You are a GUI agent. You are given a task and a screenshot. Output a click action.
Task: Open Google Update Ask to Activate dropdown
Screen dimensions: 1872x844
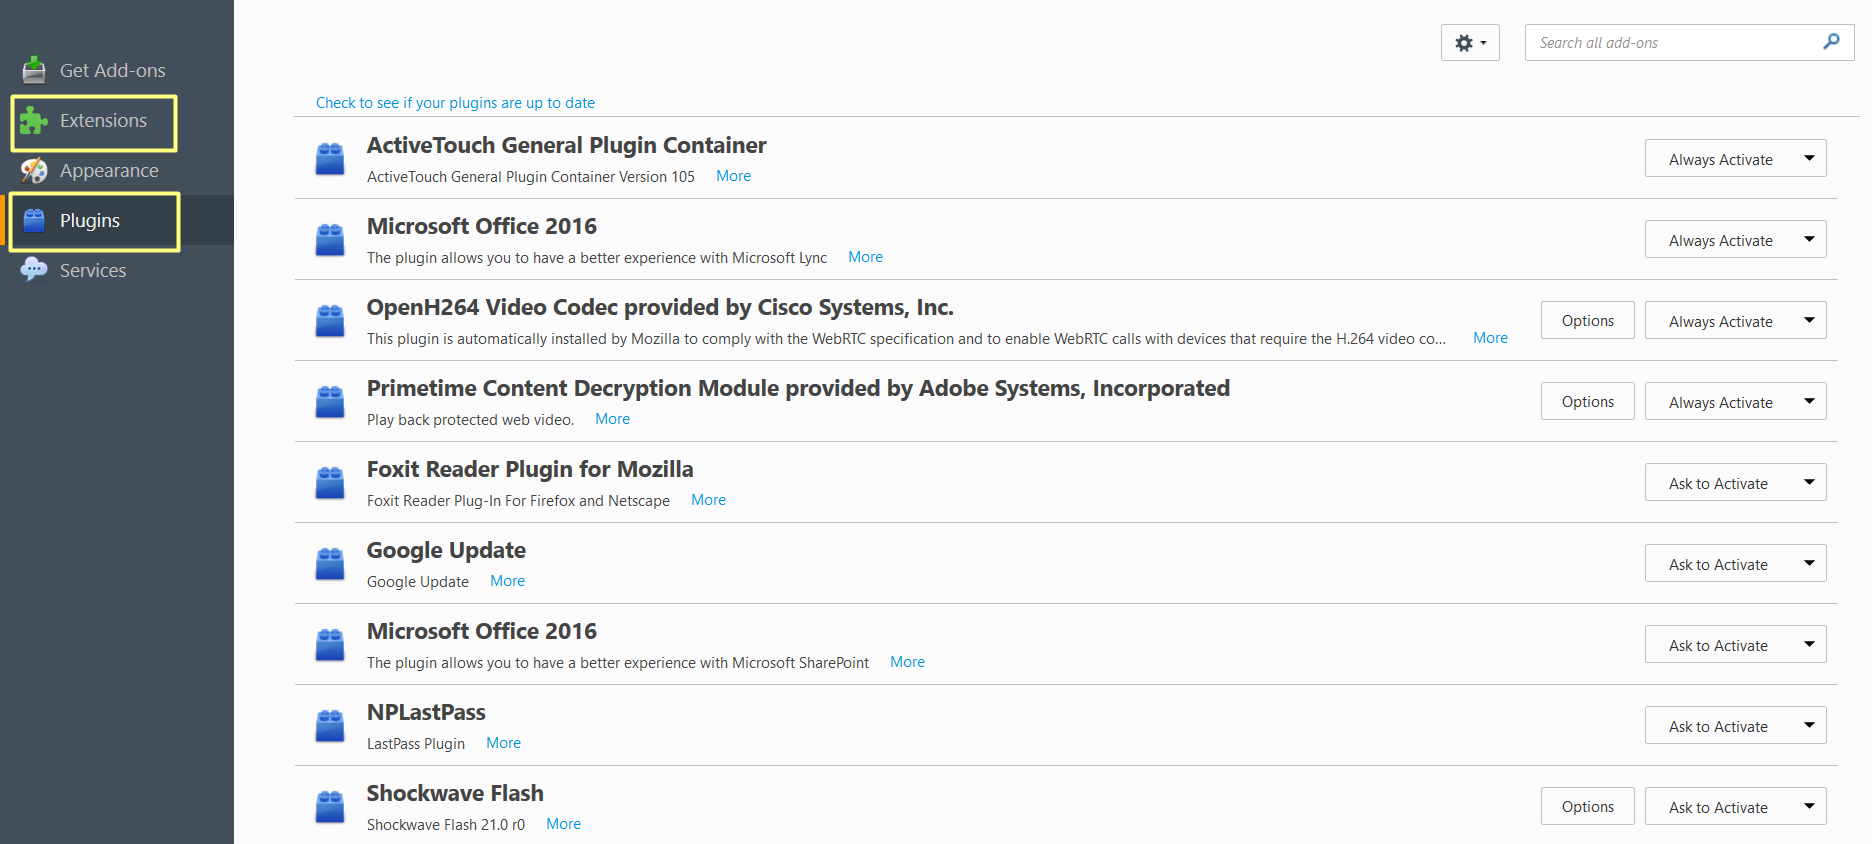[x=1735, y=563]
